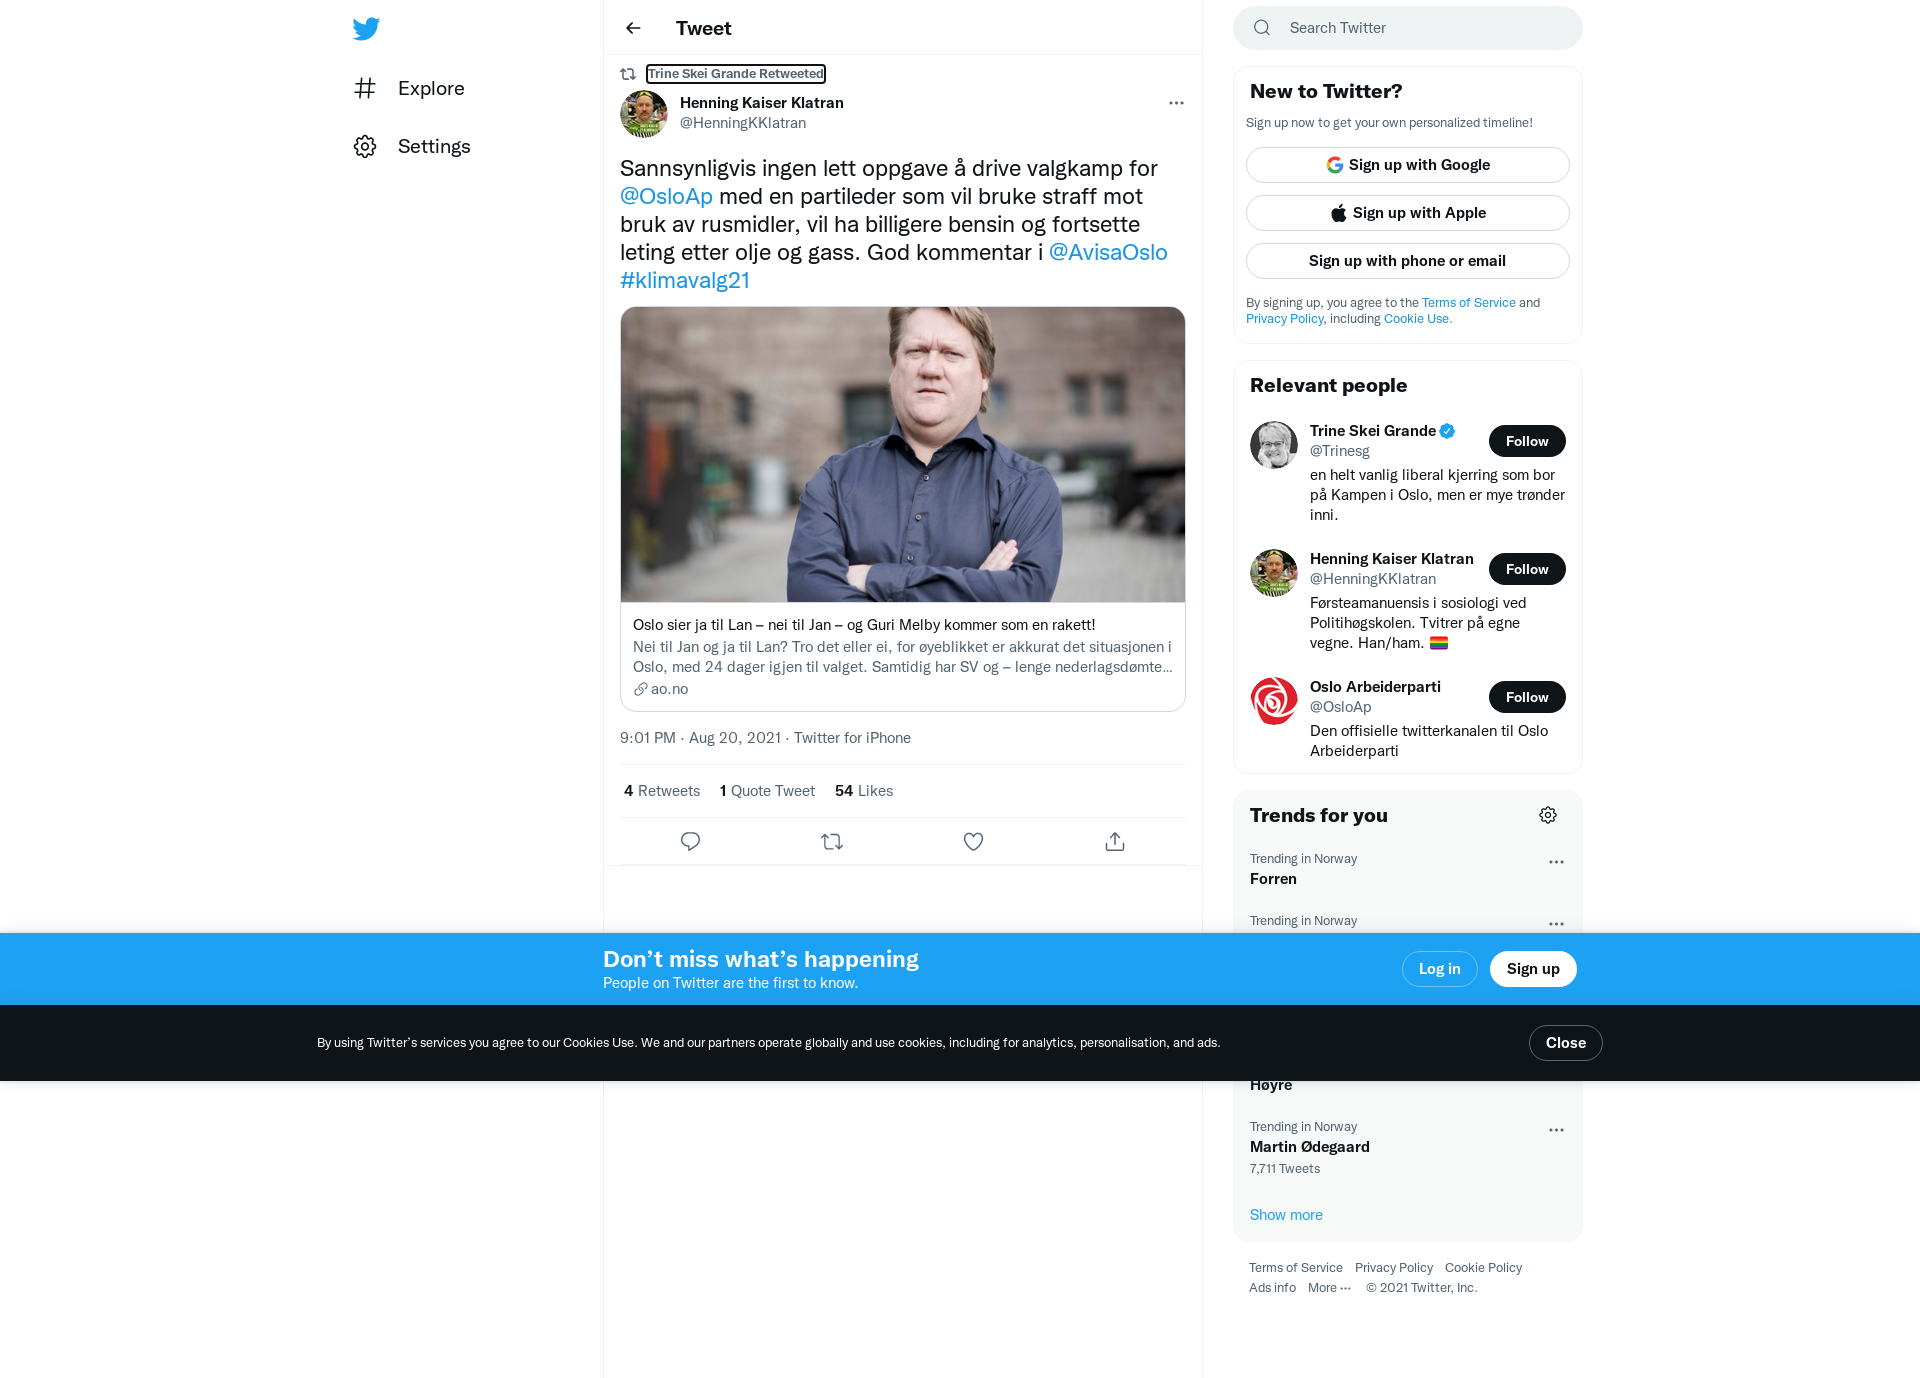The image size is (1920, 1378).
Task: Retweet using the retweet action icon
Action: (x=832, y=842)
